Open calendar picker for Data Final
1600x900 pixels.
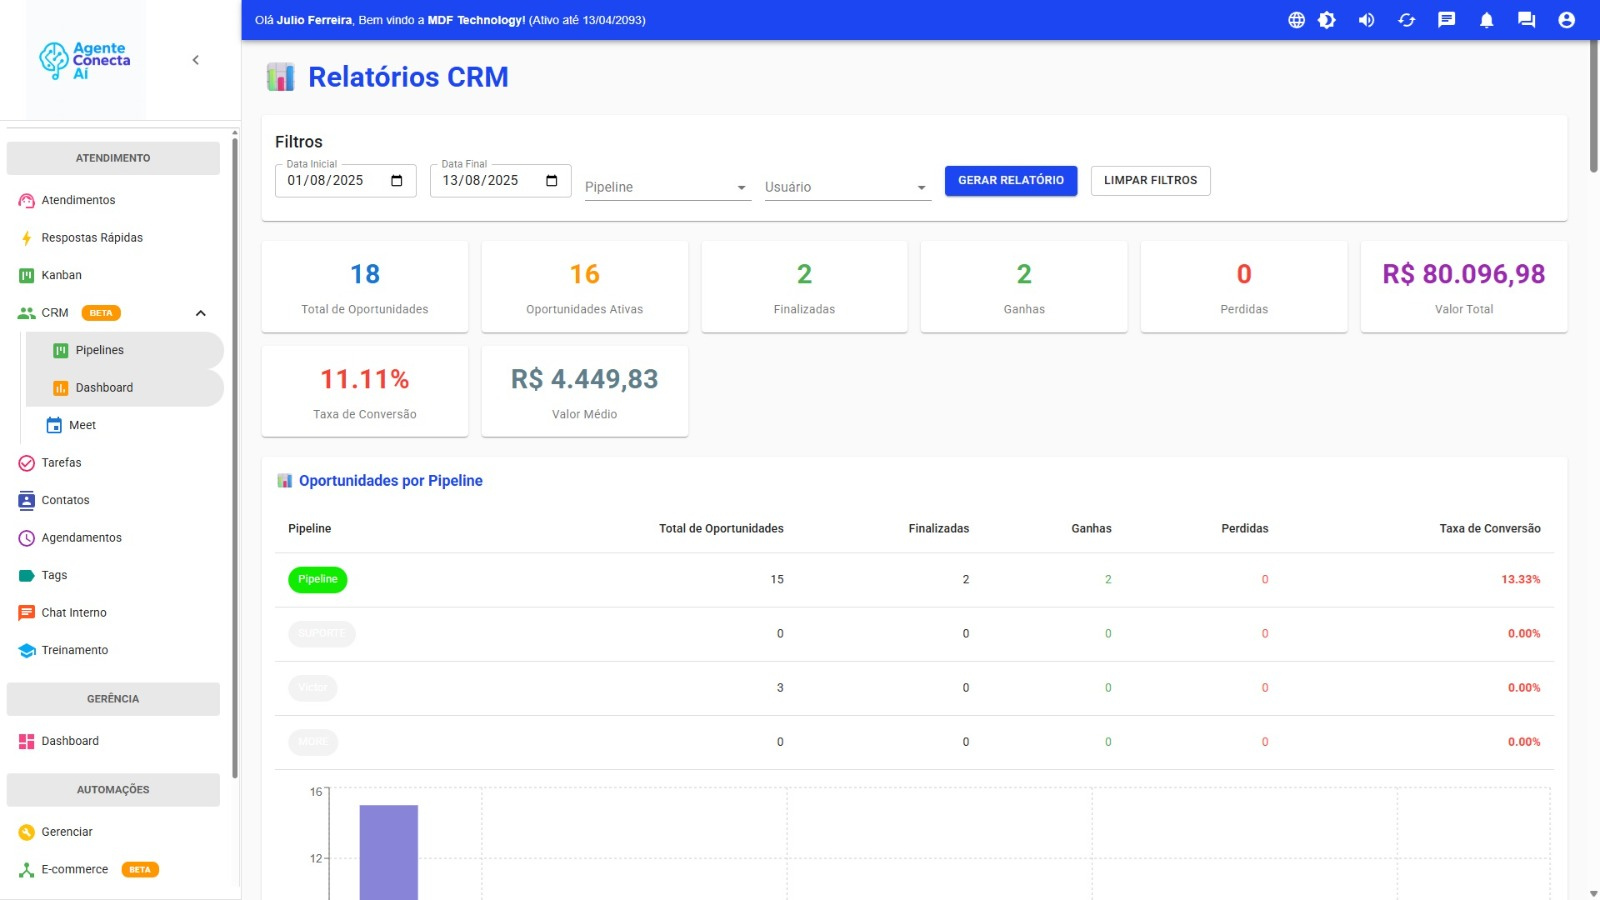552,181
